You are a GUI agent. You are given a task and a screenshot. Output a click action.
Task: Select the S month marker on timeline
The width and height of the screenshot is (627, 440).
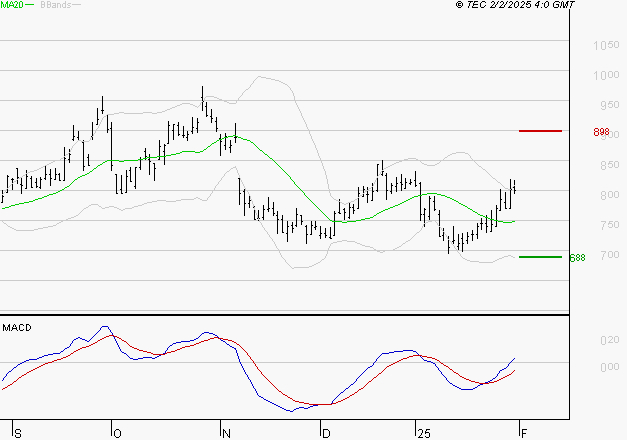pyautogui.click(x=18, y=433)
